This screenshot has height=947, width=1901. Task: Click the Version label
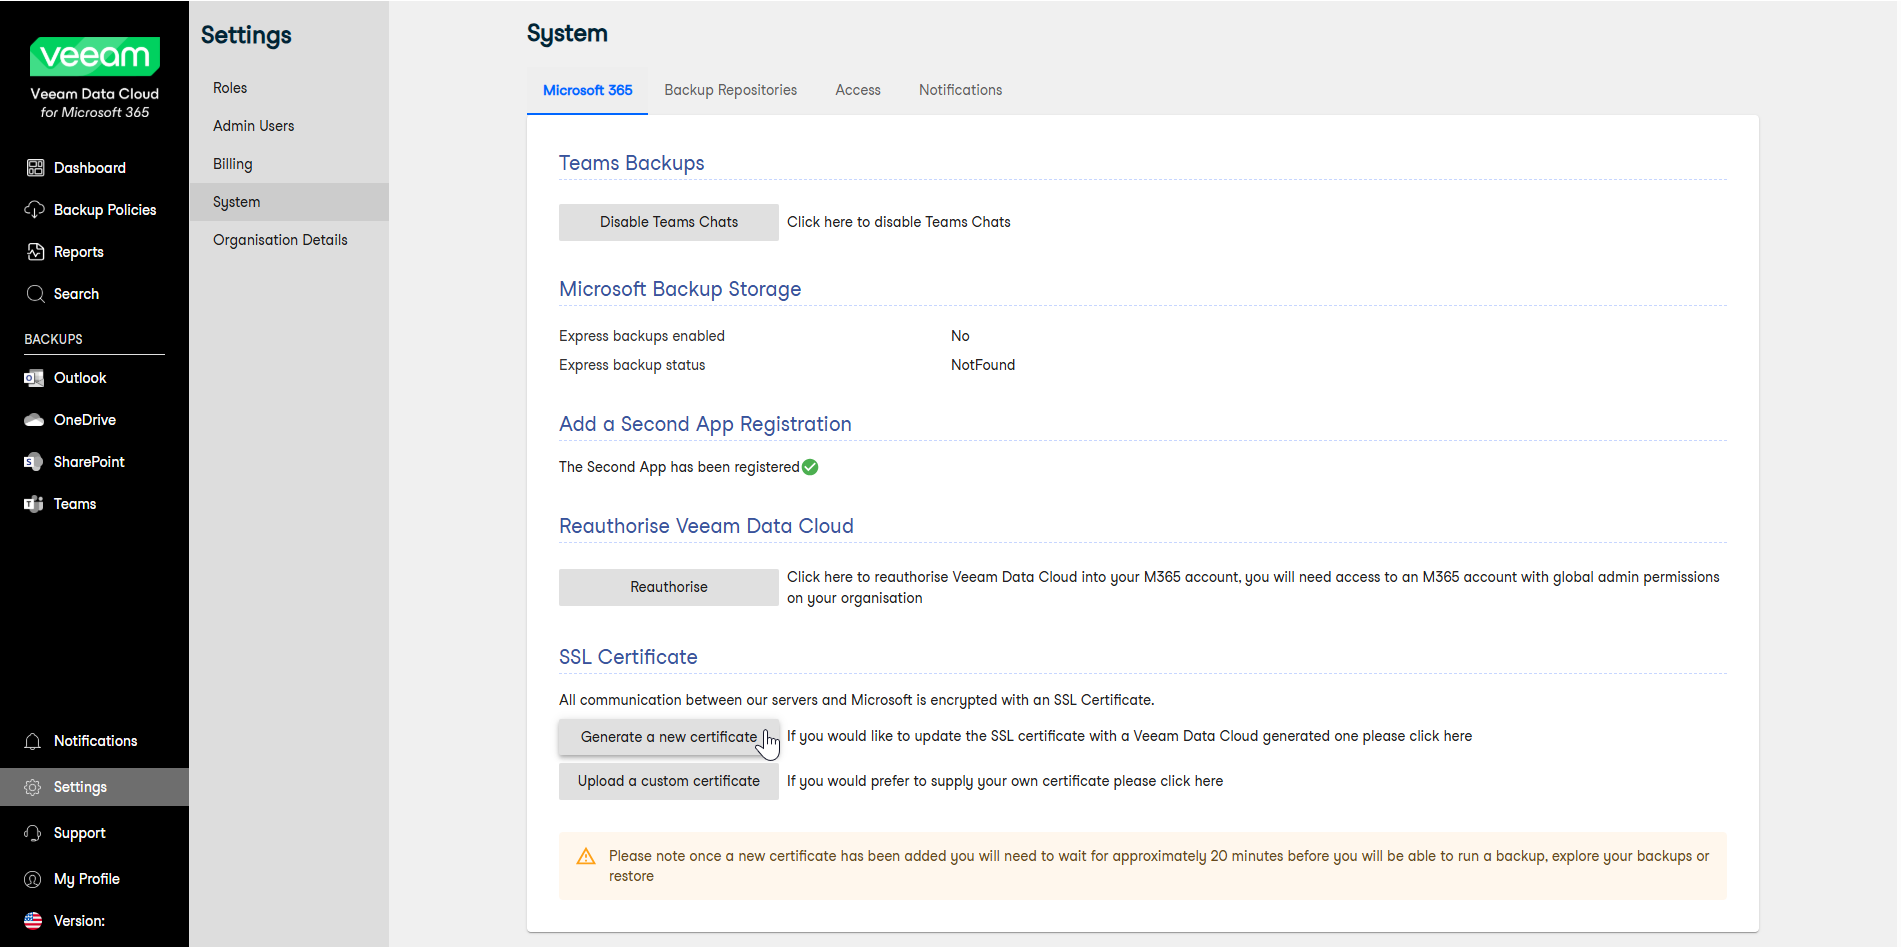pos(79,921)
